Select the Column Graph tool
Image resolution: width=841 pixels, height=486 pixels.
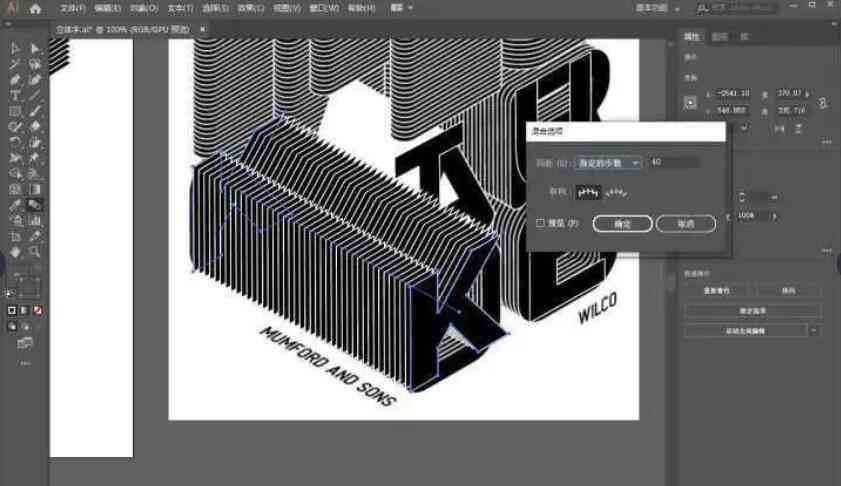click(35, 220)
